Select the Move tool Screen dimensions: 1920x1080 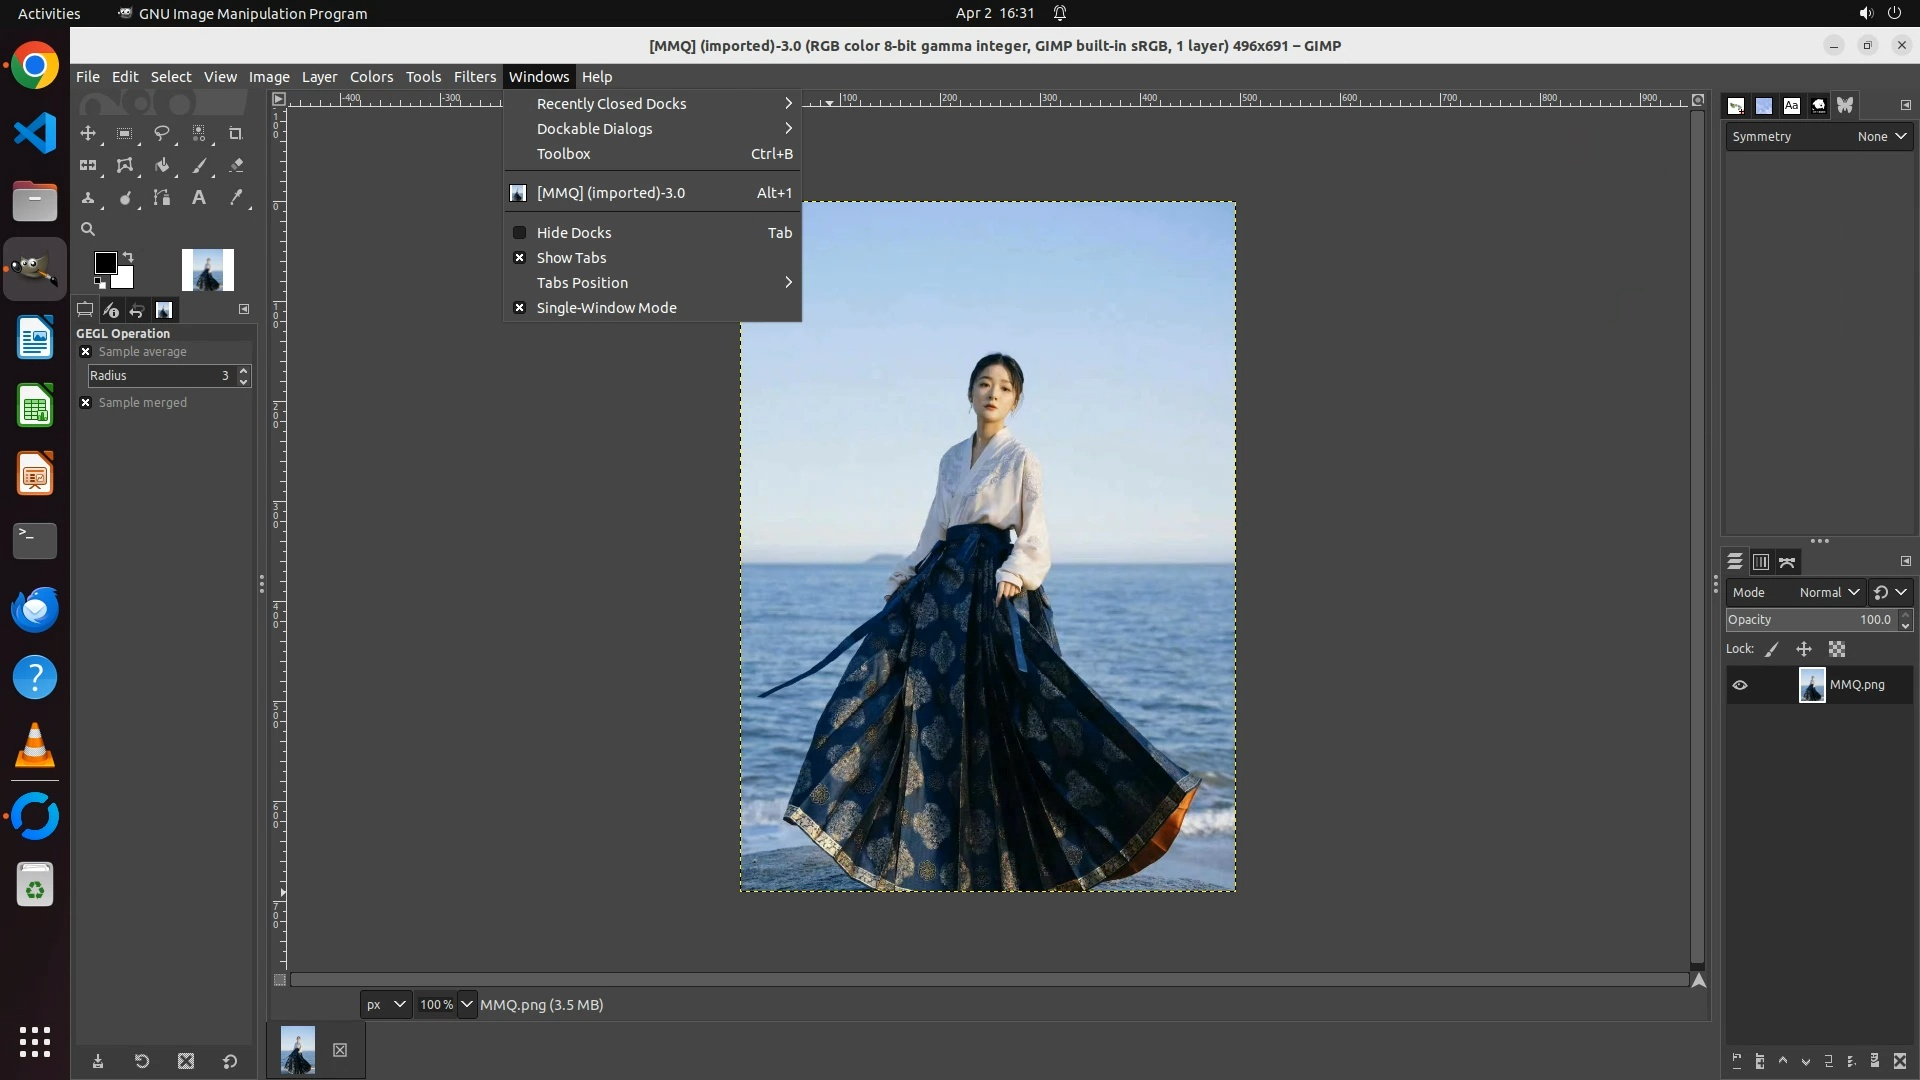[88, 133]
